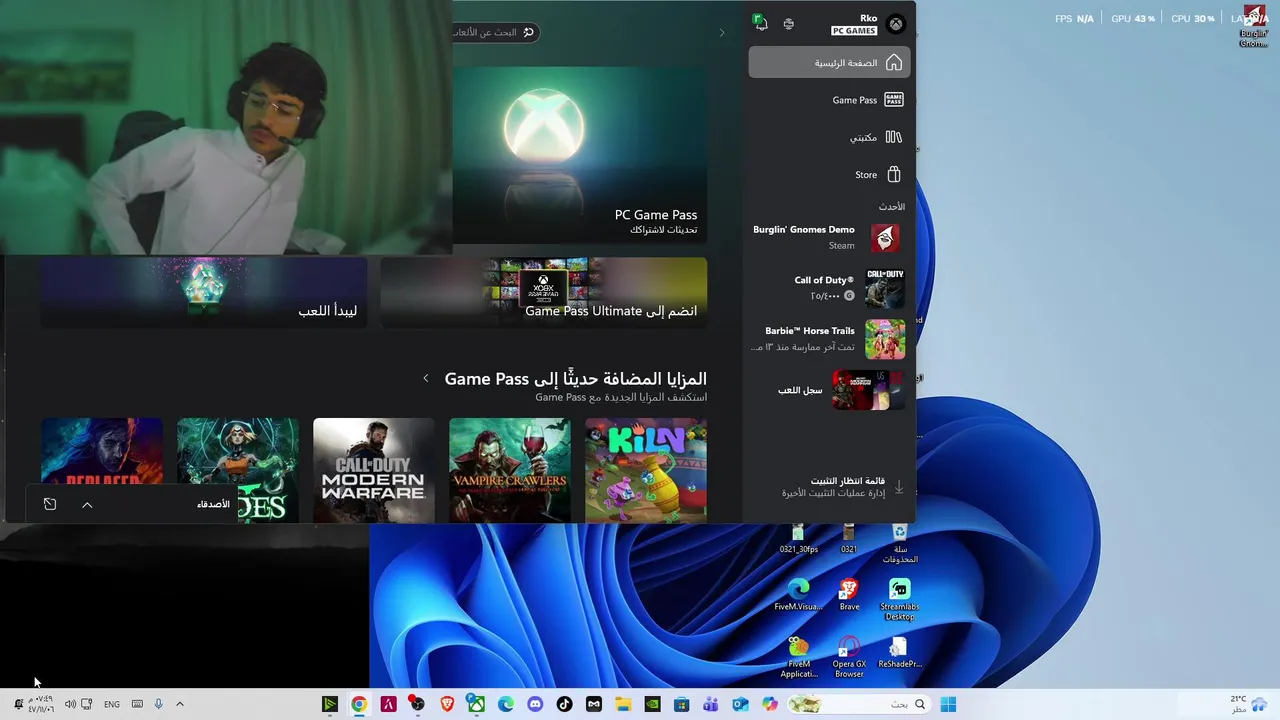Open the Vampire Crawlers game tile
The image size is (1280, 720).
[510, 470]
